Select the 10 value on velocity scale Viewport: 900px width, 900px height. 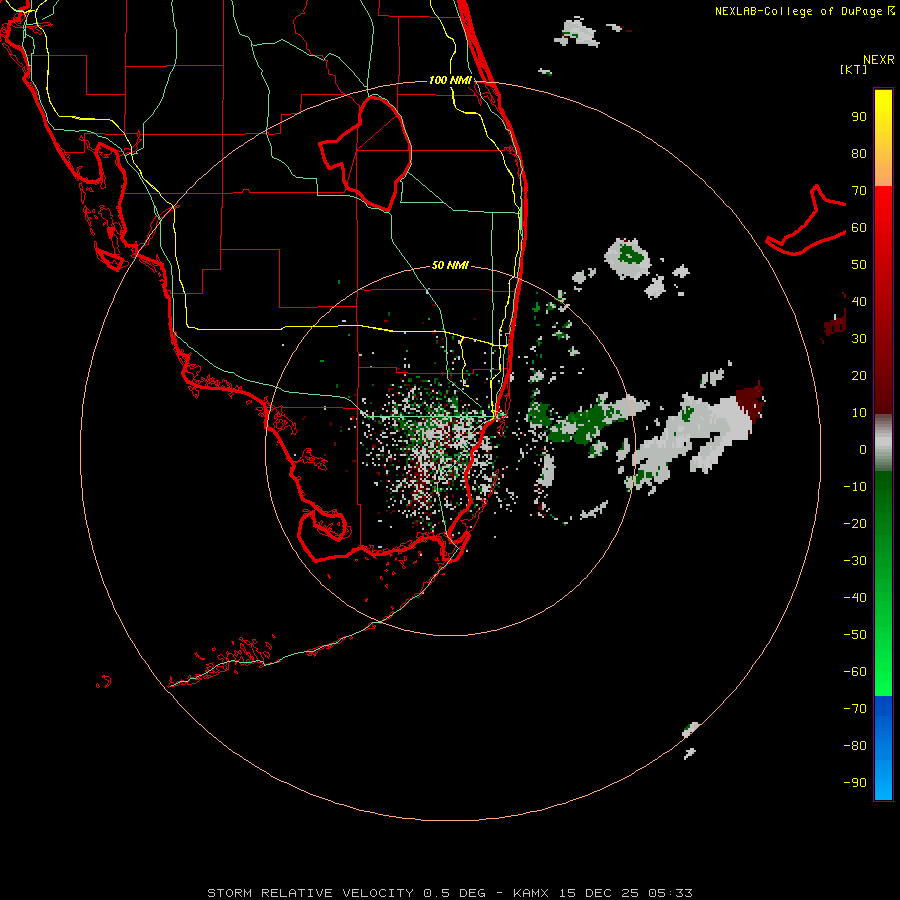(x=859, y=413)
